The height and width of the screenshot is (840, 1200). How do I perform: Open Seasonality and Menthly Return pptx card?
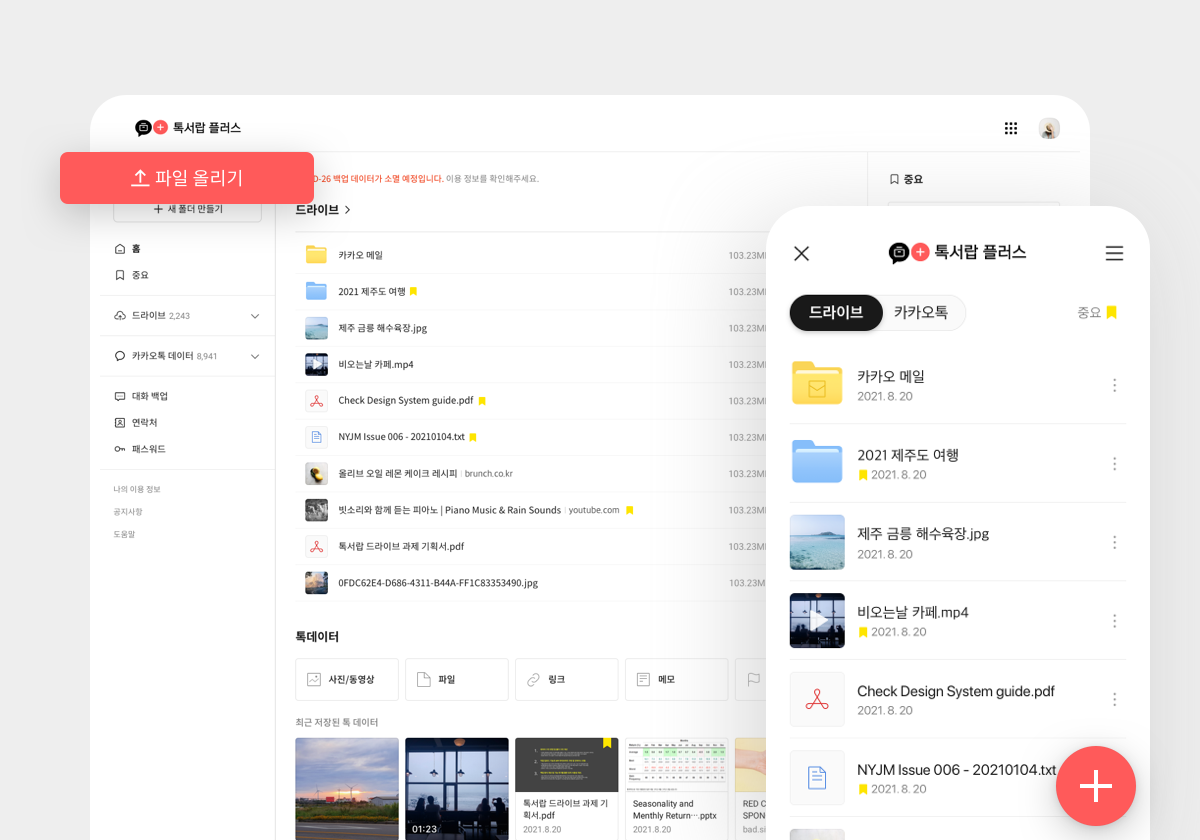pos(677,789)
